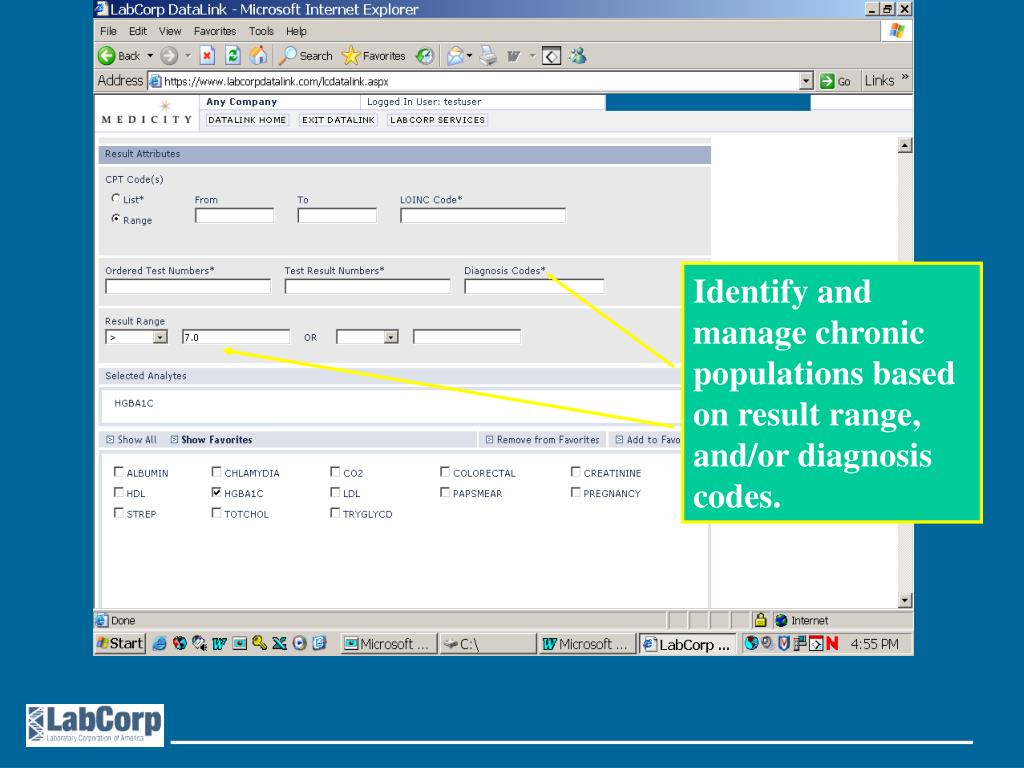Screen dimensions: 1024x768
Task: Print the page using the printer icon
Action: click(x=488, y=56)
